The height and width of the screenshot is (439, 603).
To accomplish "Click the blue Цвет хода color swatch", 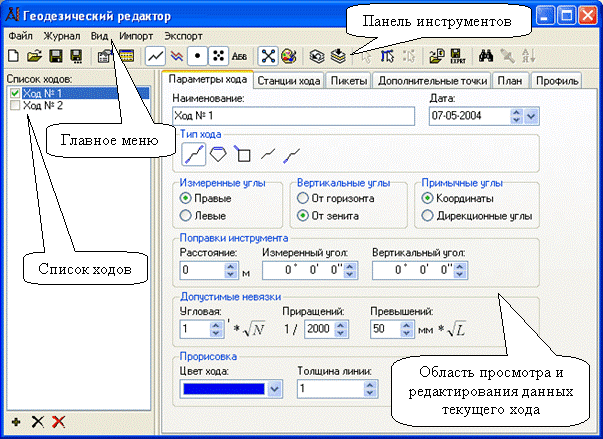I will coord(224,389).
